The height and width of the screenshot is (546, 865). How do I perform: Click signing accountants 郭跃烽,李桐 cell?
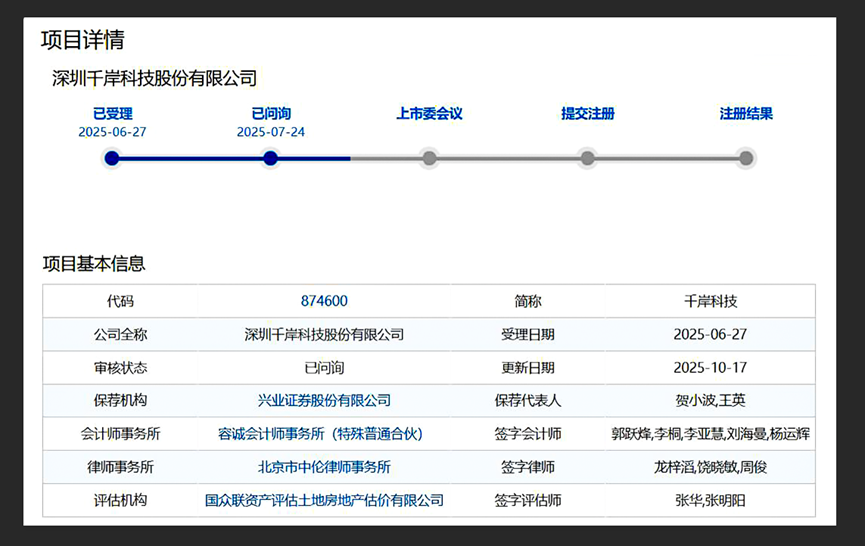(711, 434)
